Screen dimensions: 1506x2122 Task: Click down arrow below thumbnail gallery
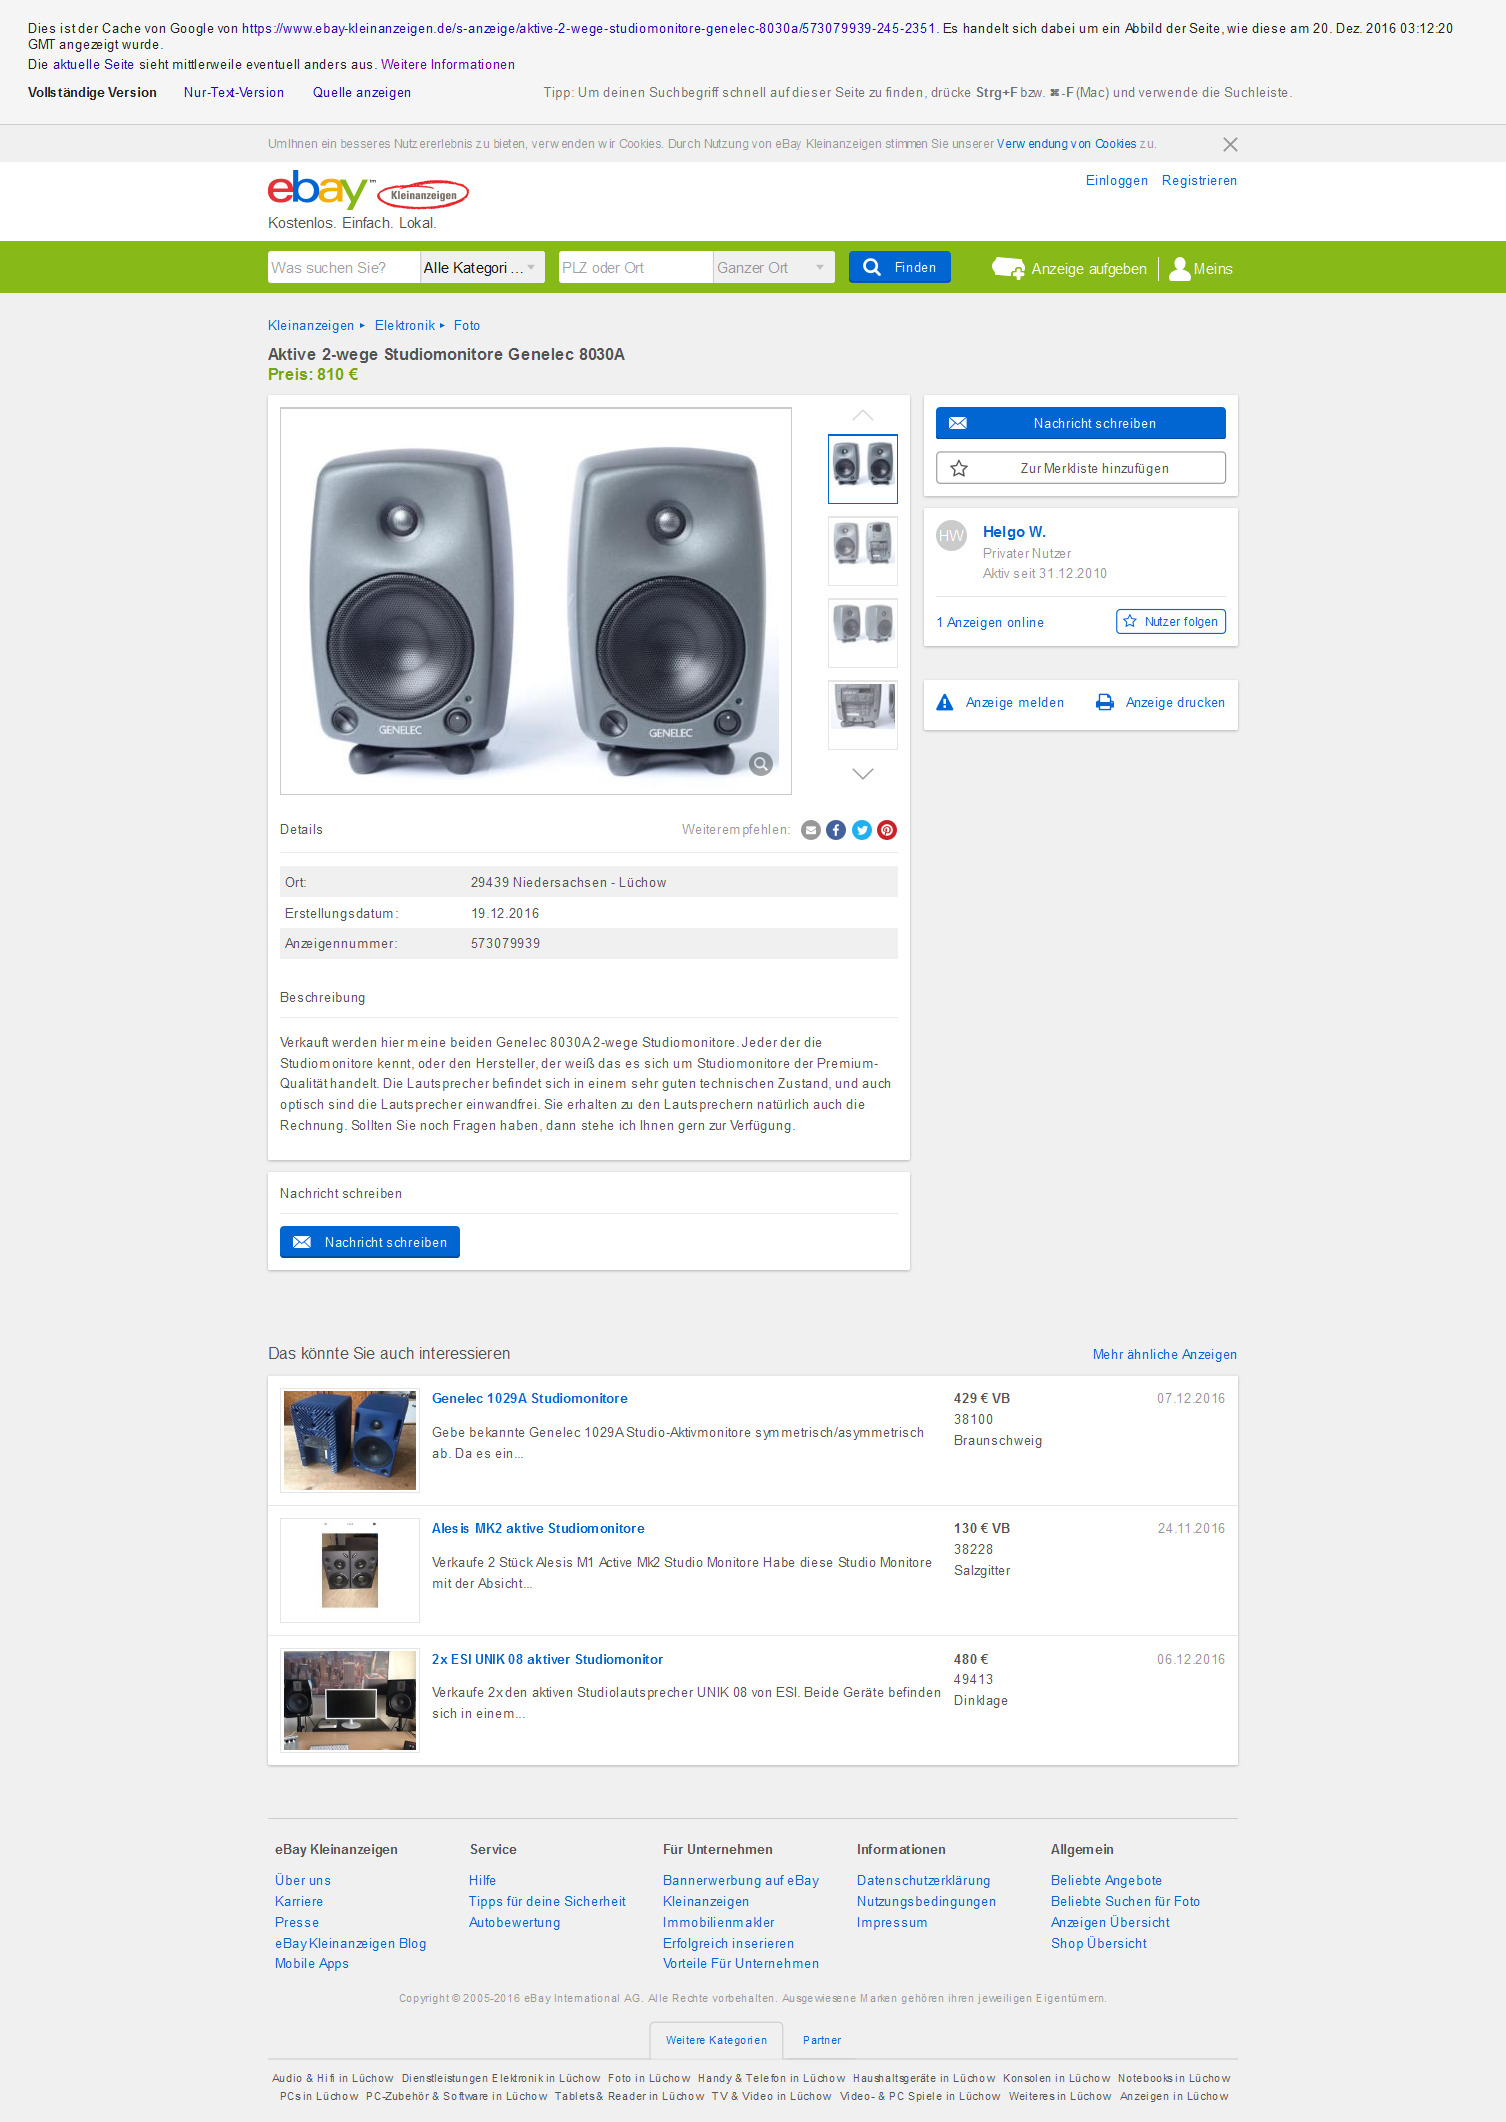coord(863,773)
